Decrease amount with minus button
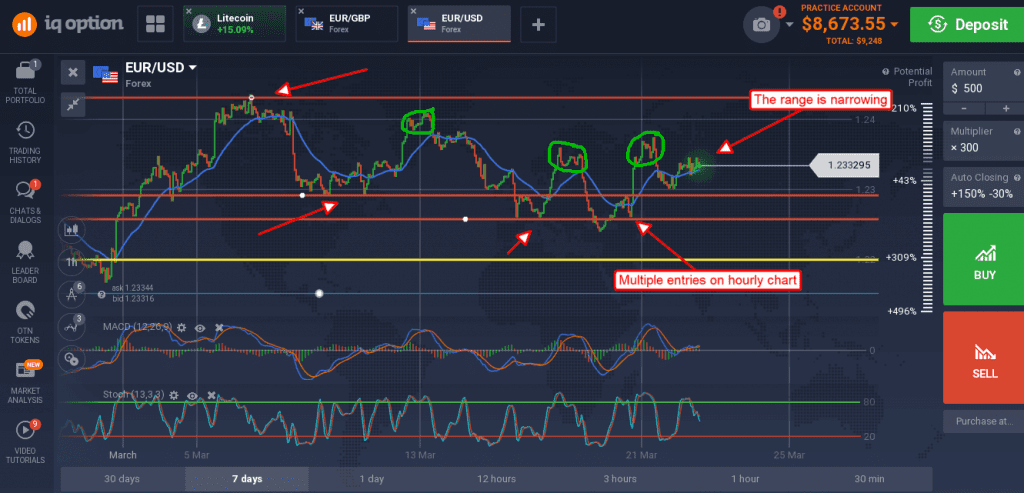This screenshot has width=1024, height=493. (x=964, y=108)
